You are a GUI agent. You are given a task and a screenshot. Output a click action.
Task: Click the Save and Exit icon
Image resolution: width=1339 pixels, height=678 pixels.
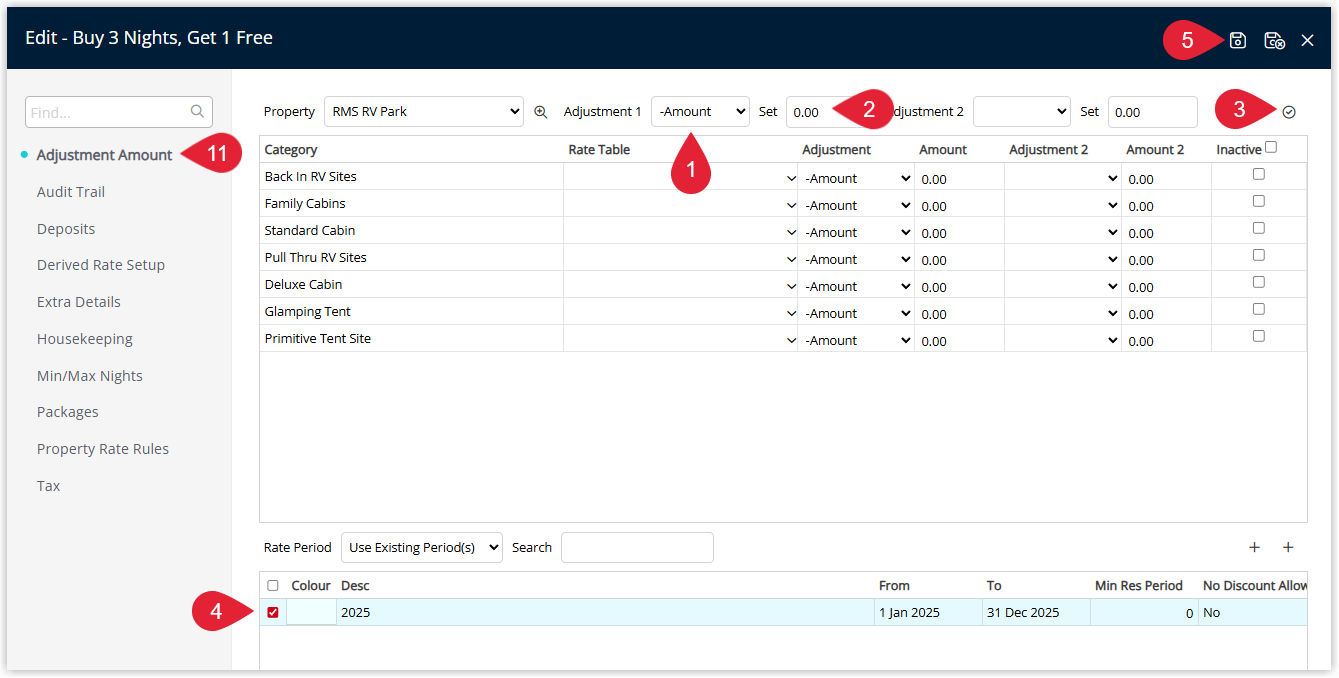[1274, 40]
